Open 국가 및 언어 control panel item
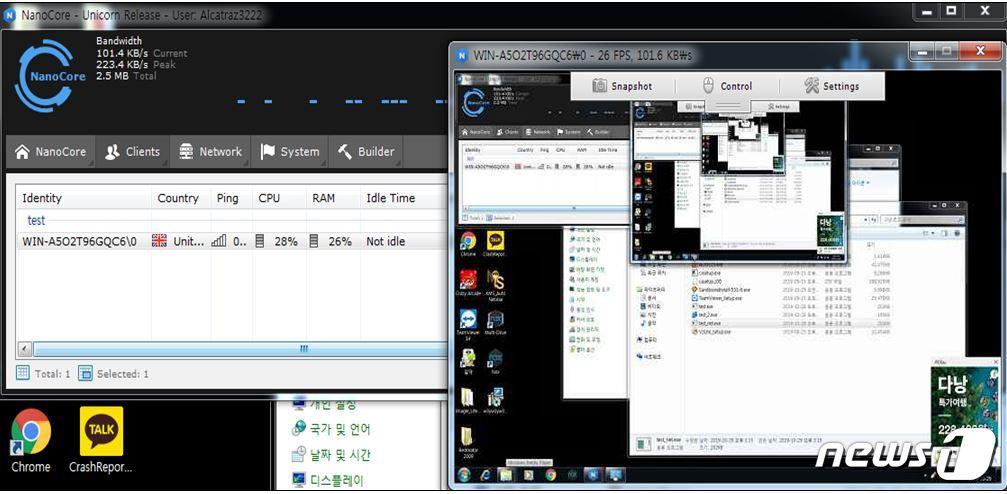This screenshot has width=1007, height=494. tap(331, 429)
